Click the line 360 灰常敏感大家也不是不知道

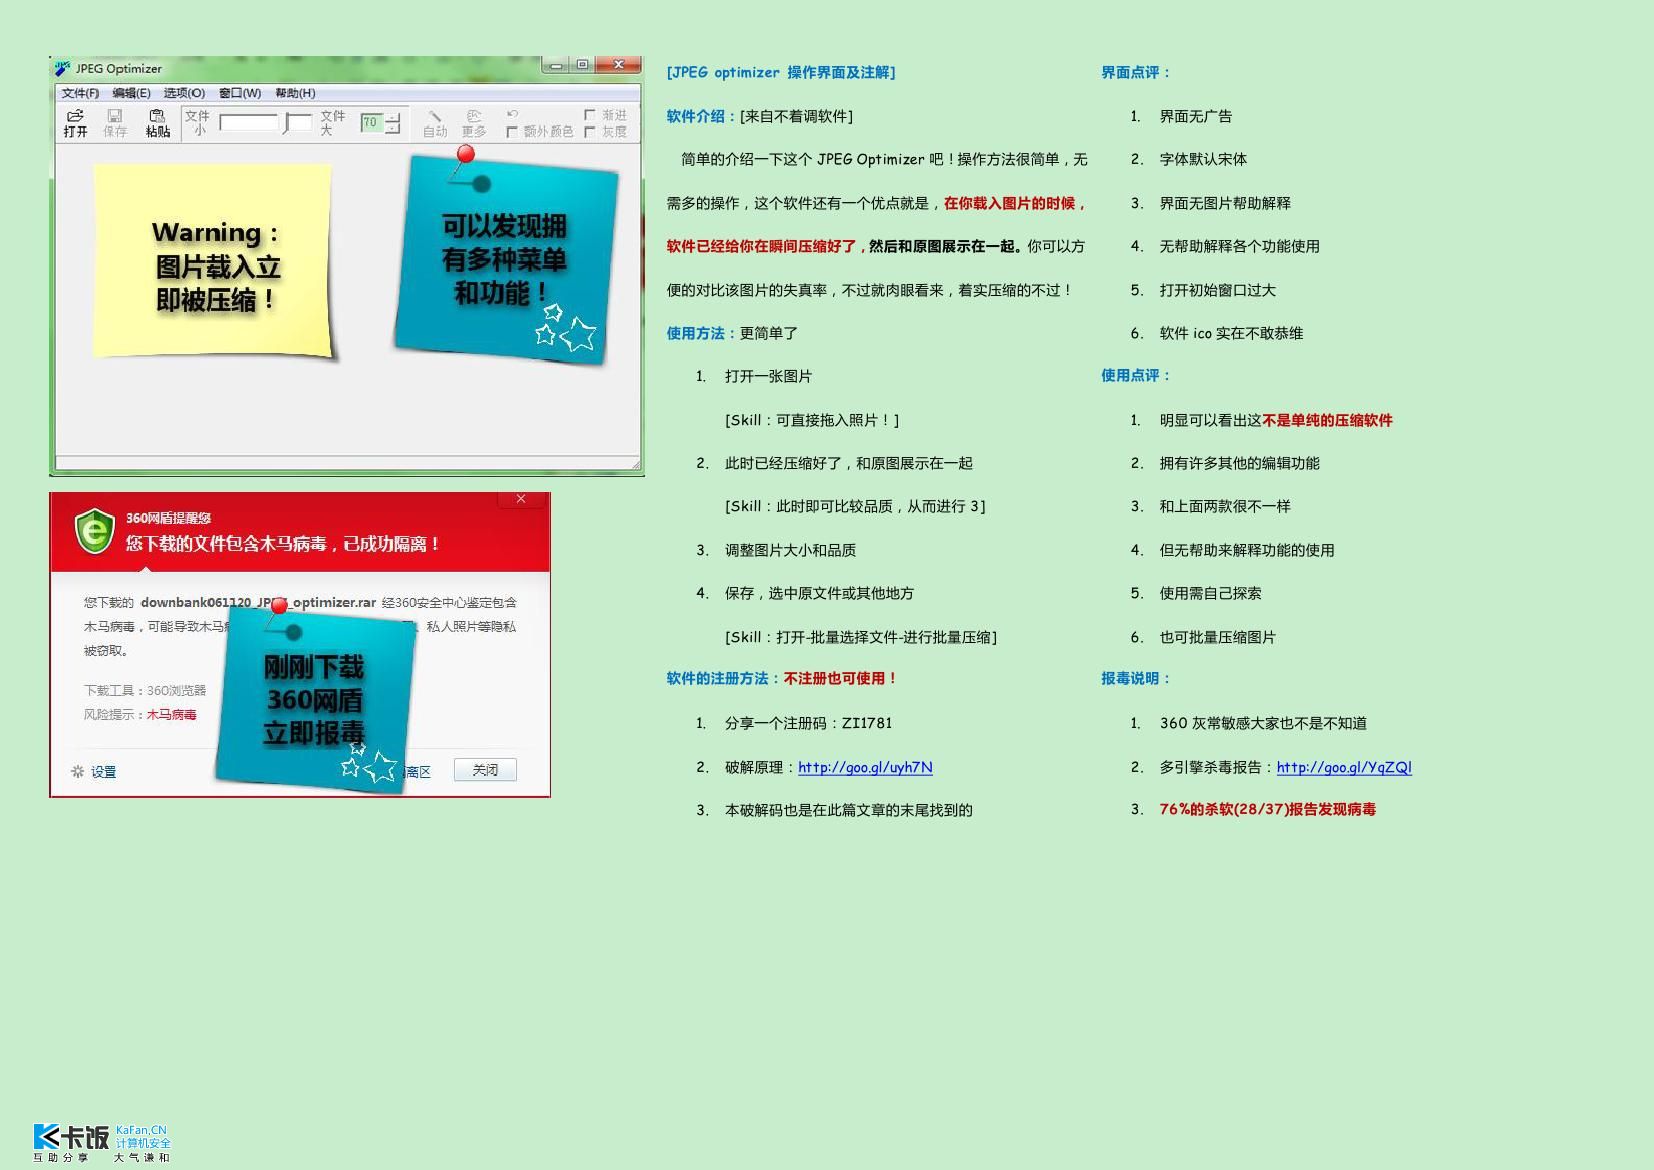1263,723
